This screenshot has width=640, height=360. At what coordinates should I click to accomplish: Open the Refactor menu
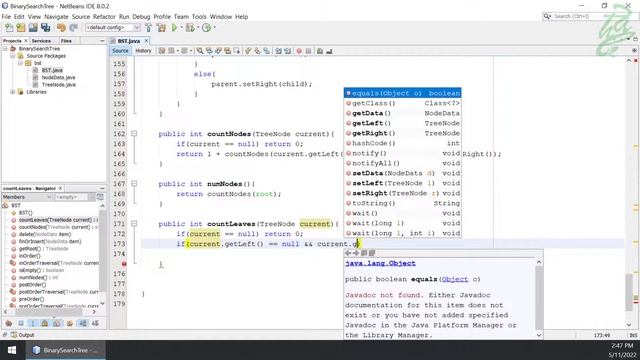pos(104,17)
